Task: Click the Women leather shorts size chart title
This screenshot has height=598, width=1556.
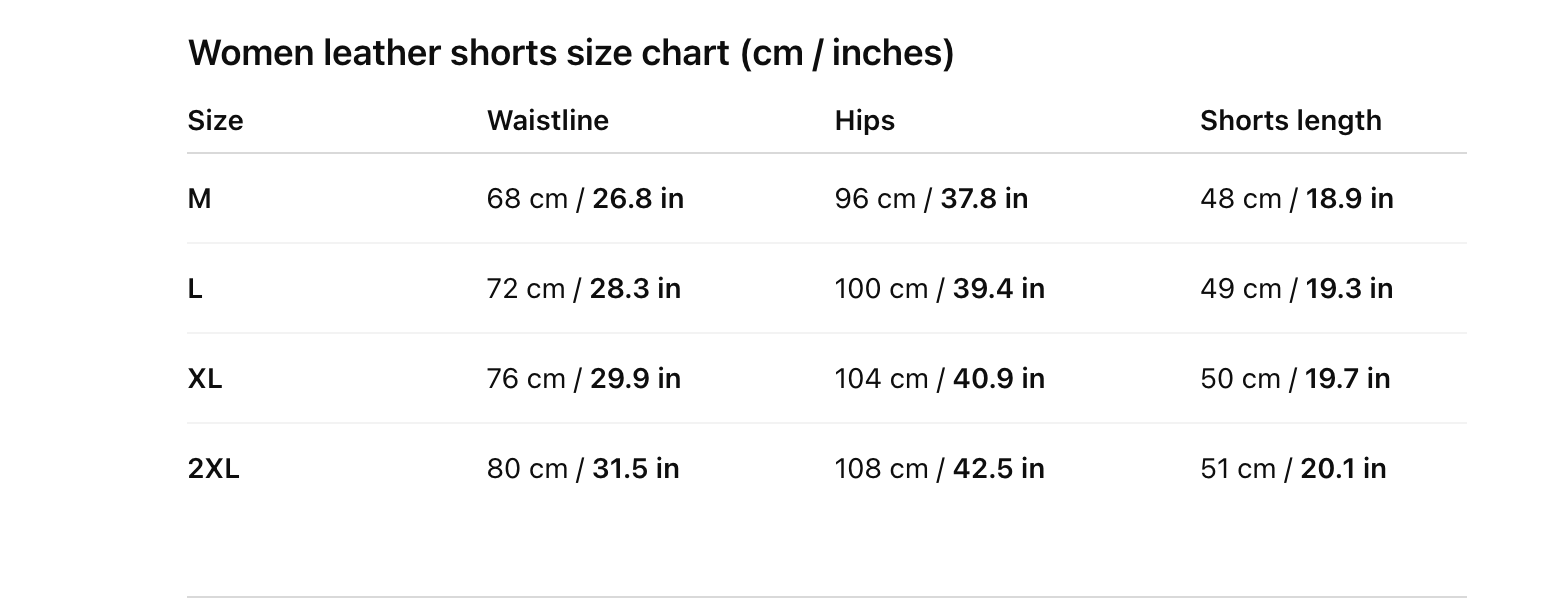Action: (570, 53)
